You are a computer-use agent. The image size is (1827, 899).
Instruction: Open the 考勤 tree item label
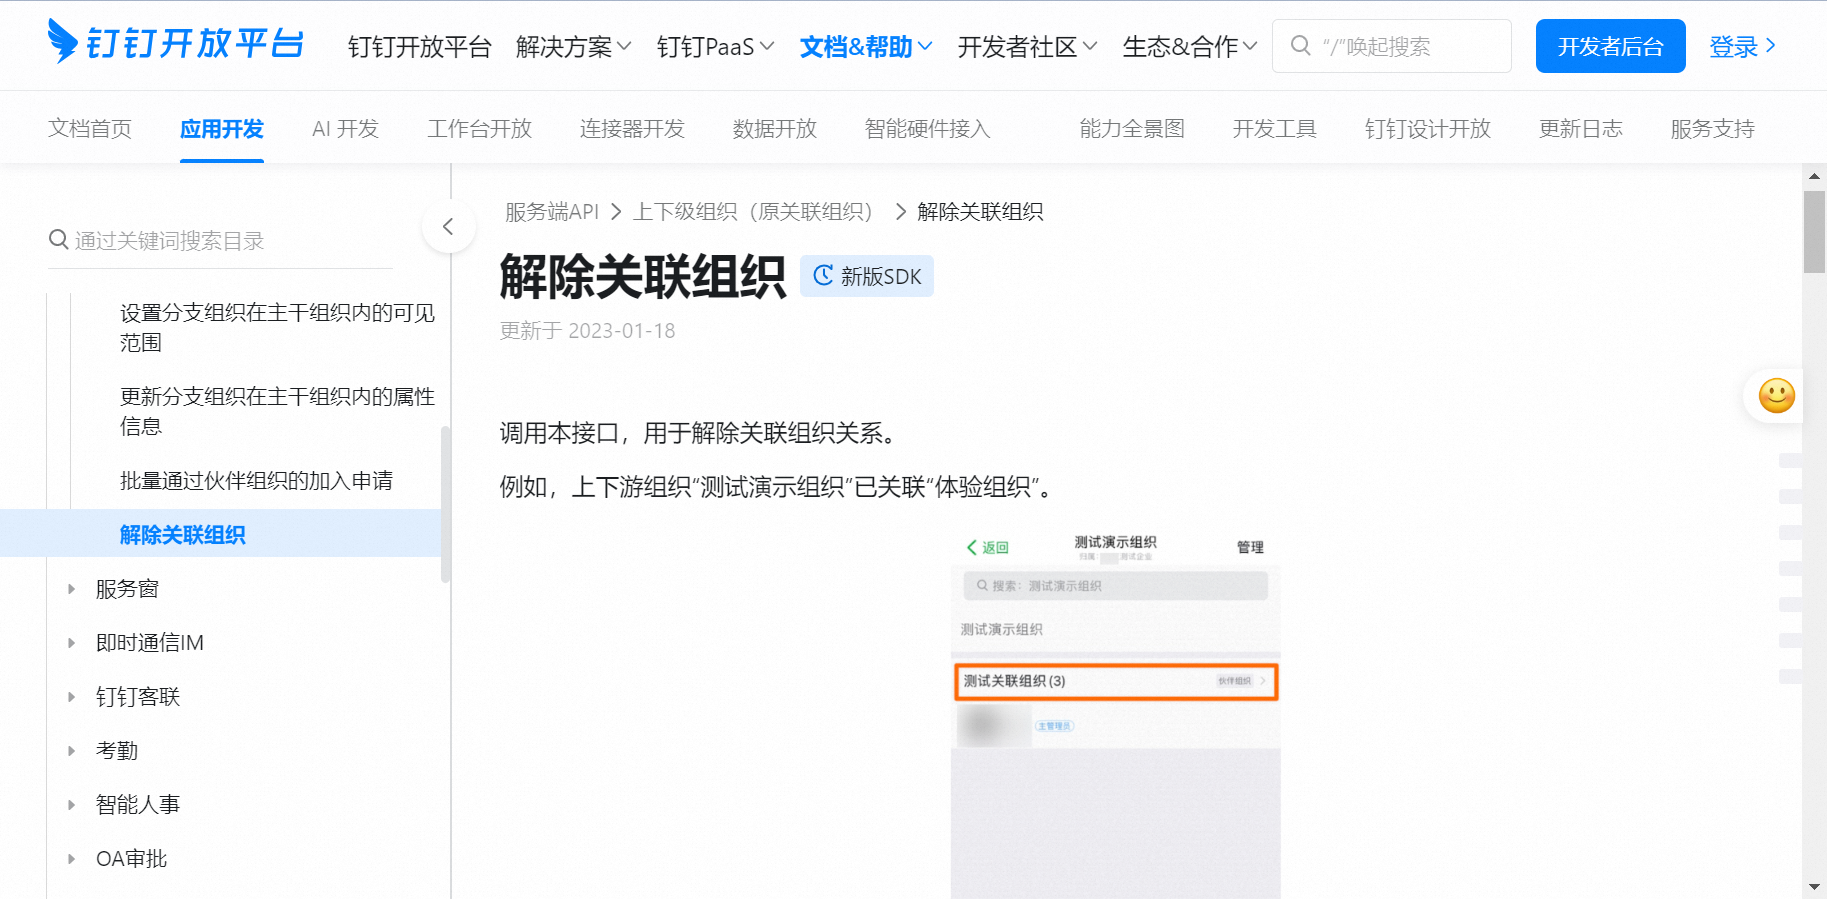tap(117, 751)
